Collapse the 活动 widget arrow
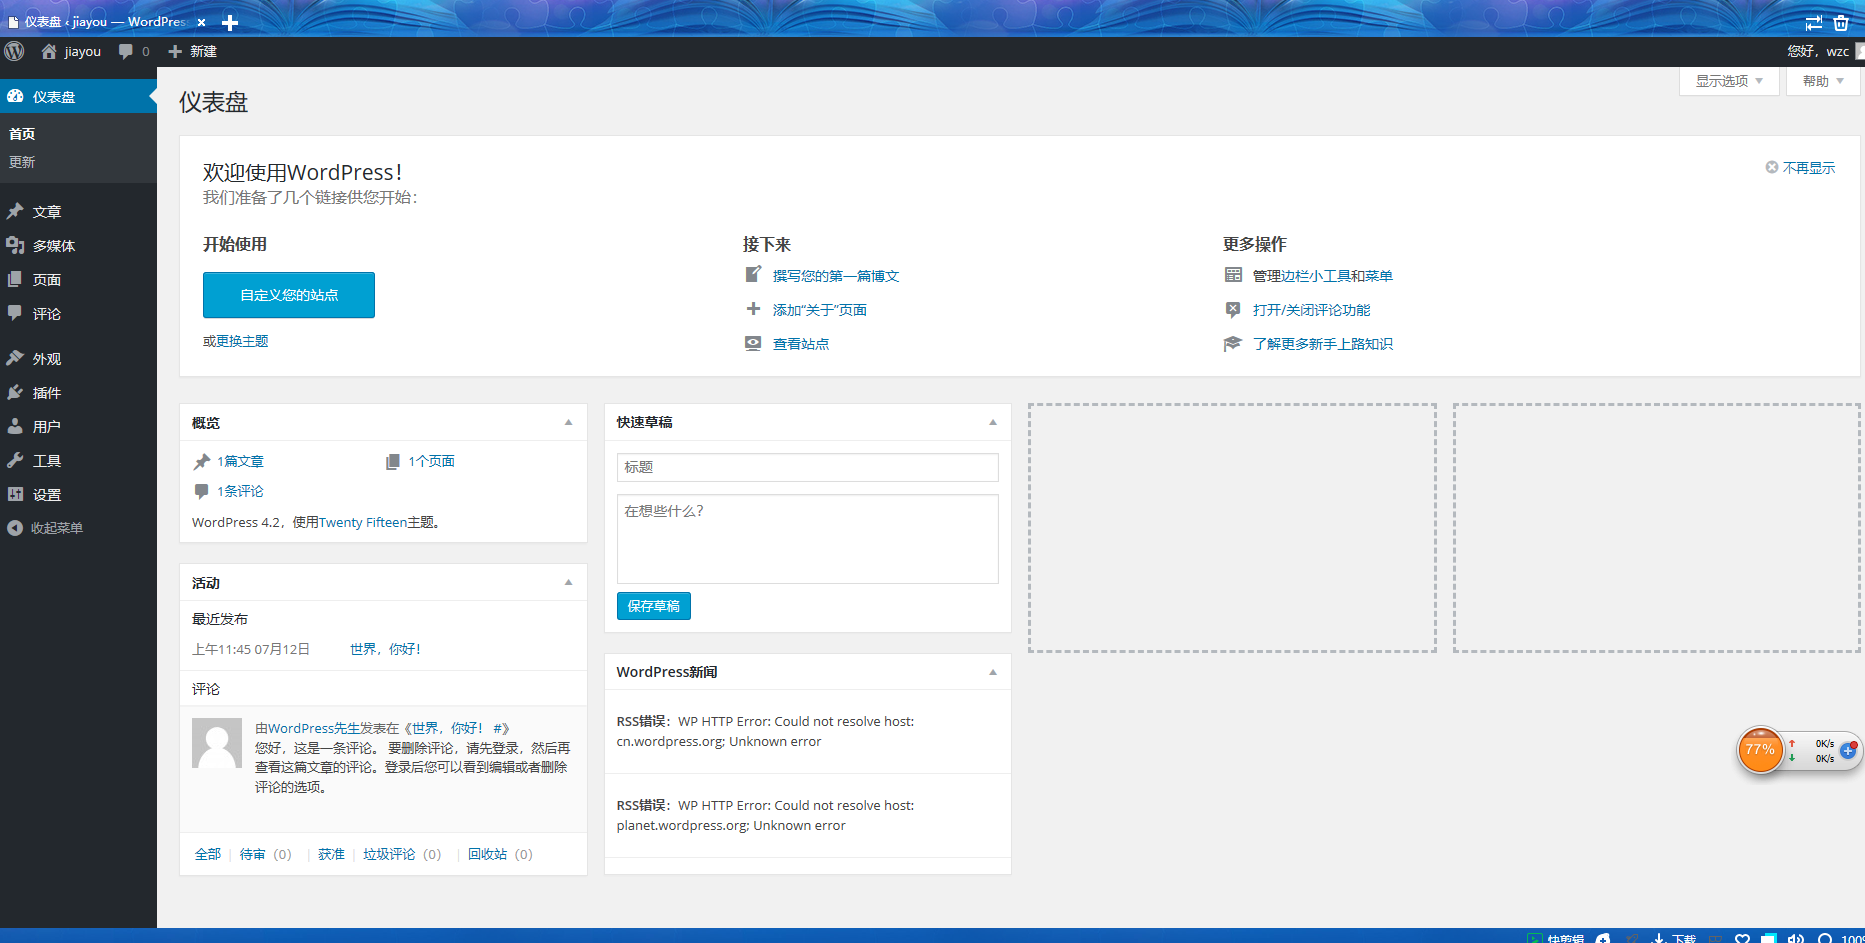This screenshot has height=943, width=1865. pos(568,582)
